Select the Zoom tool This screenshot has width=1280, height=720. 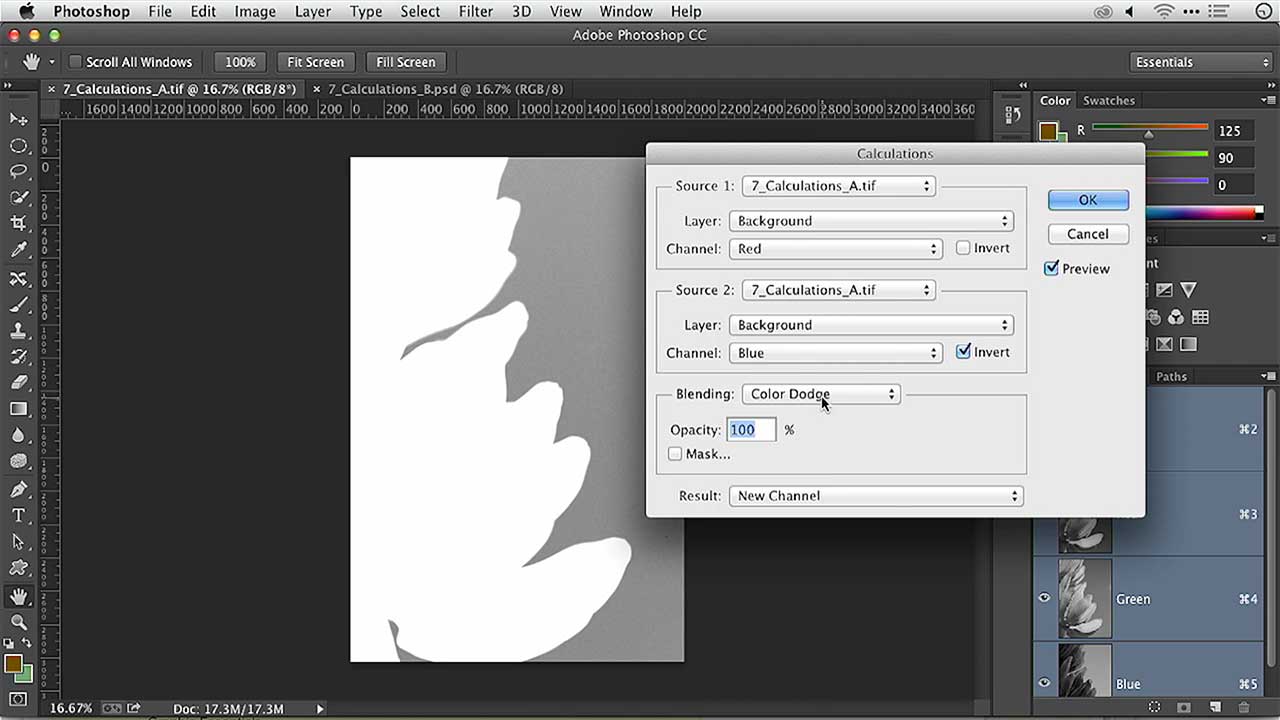pyautogui.click(x=20, y=622)
